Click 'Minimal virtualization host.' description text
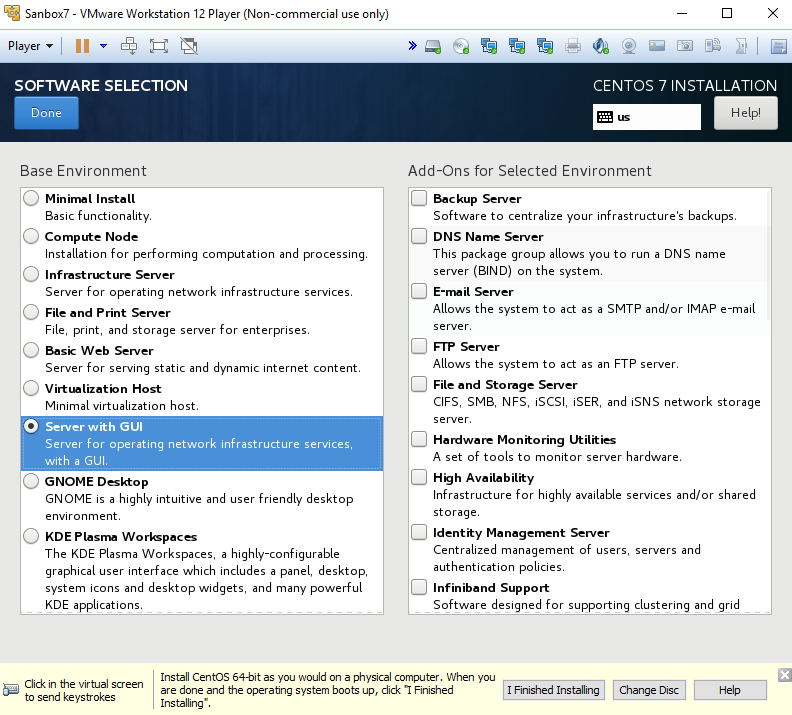The width and height of the screenshot is (792, 715). tap(122, 405)
